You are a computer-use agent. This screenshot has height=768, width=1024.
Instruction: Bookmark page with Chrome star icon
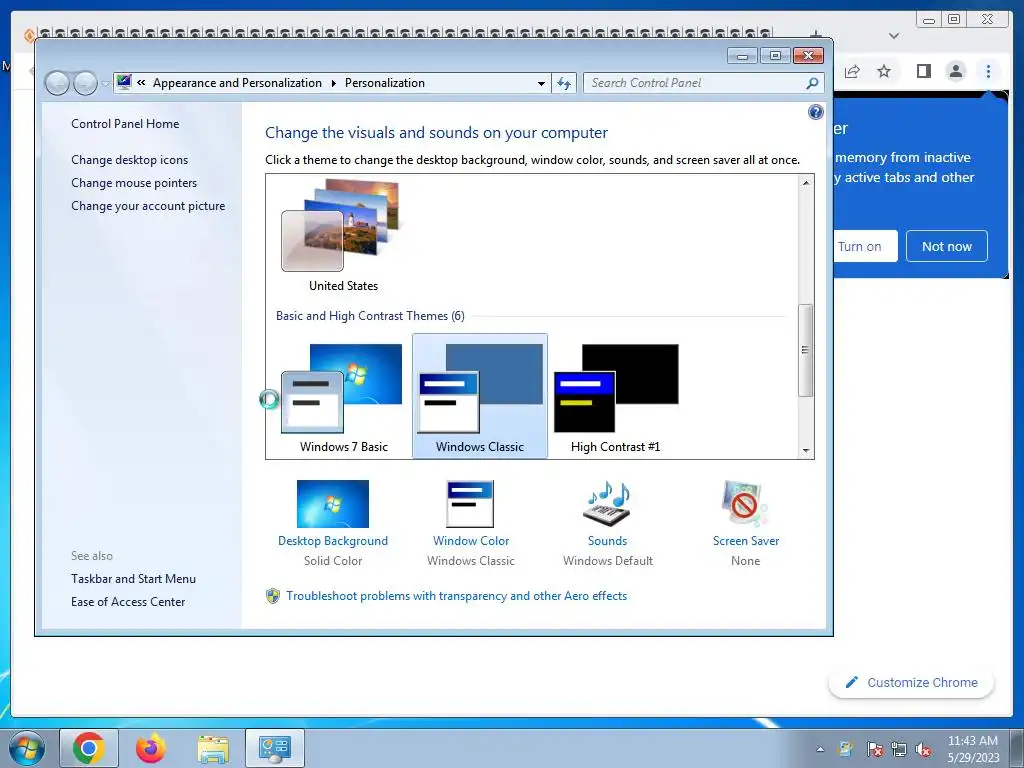click(x=884, y=71)
